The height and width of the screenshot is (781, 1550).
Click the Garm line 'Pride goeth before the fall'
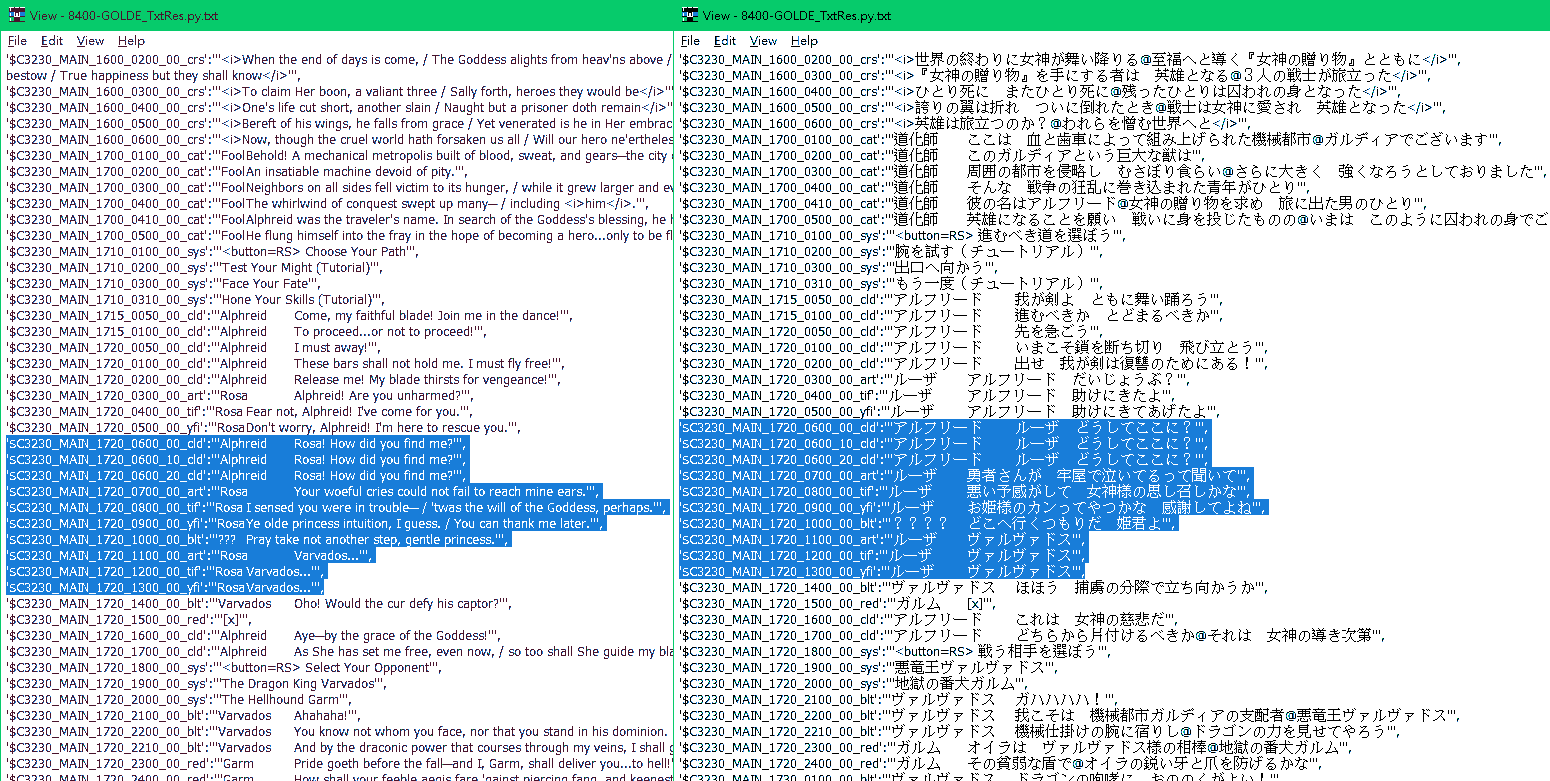pyautogui.click(x=339, y=764)
